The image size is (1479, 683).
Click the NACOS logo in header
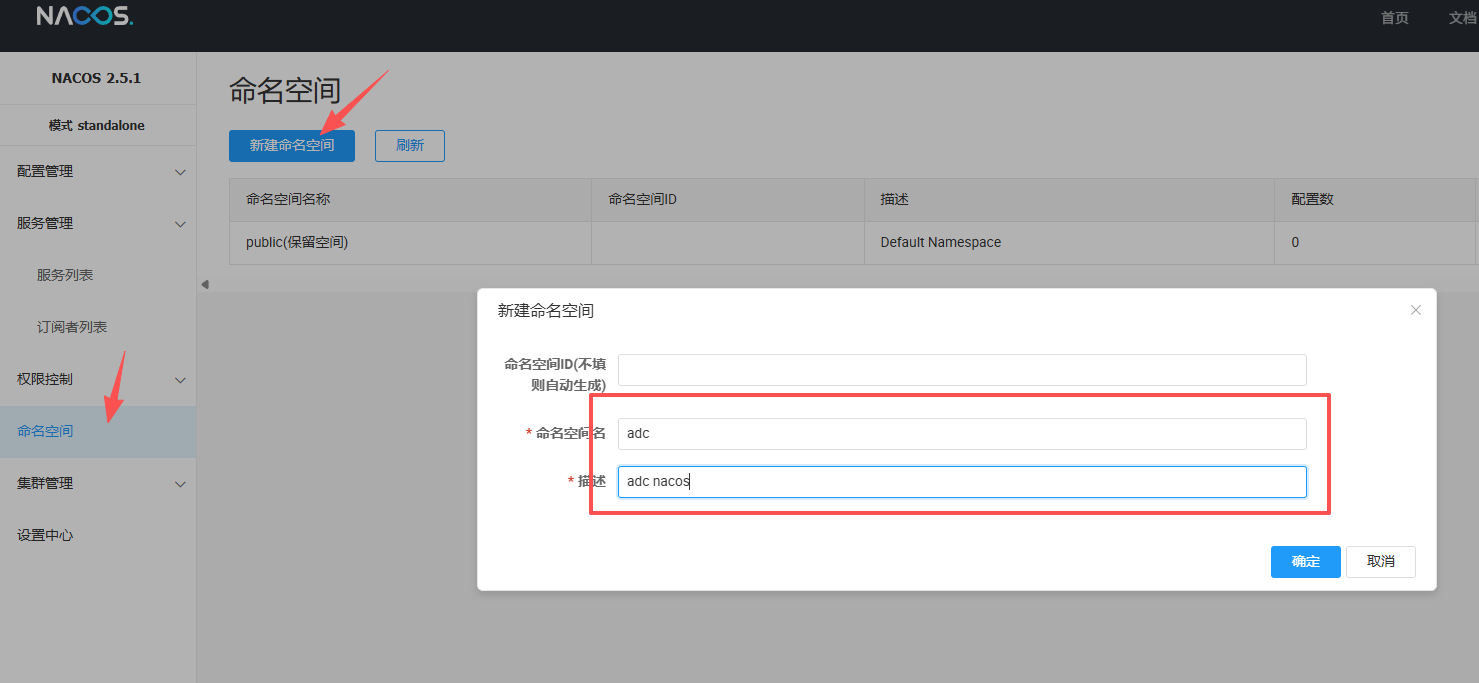point(84,17)
